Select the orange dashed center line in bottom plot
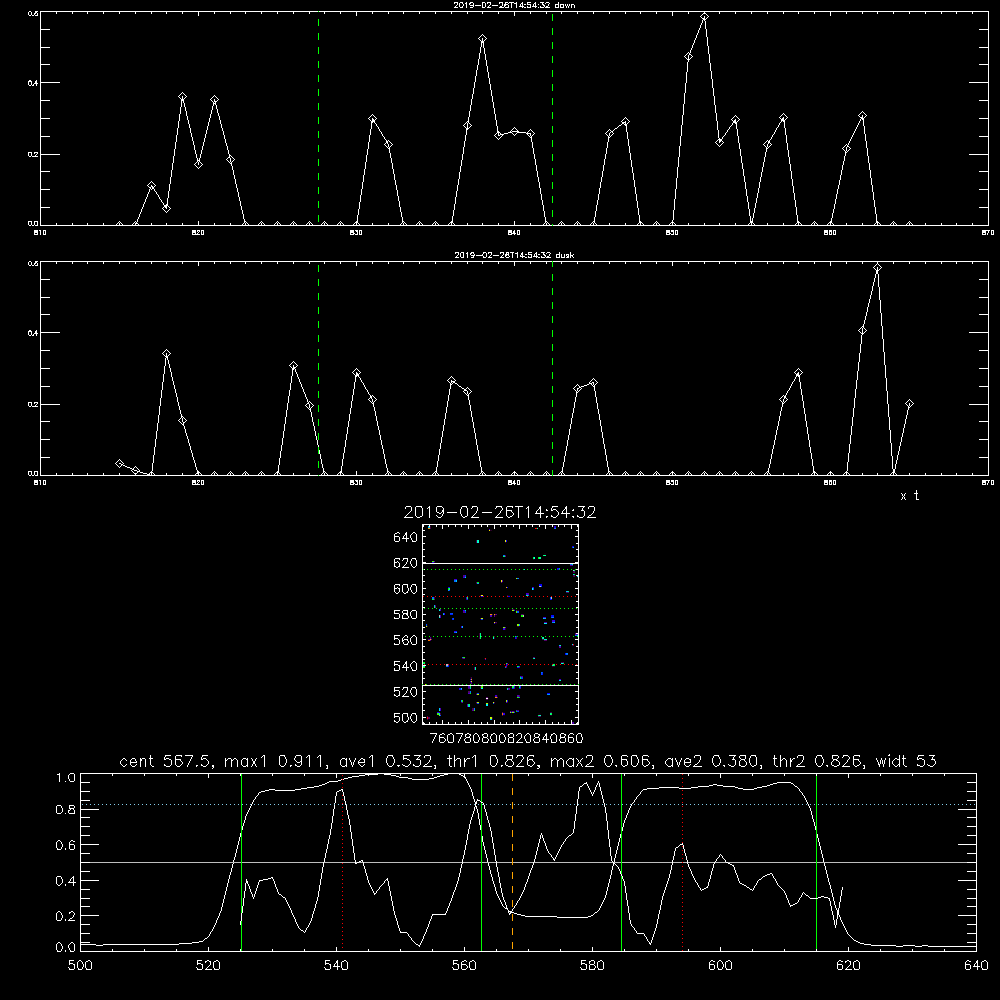This screenshot has width=1000, height=1000. point(512,861)
